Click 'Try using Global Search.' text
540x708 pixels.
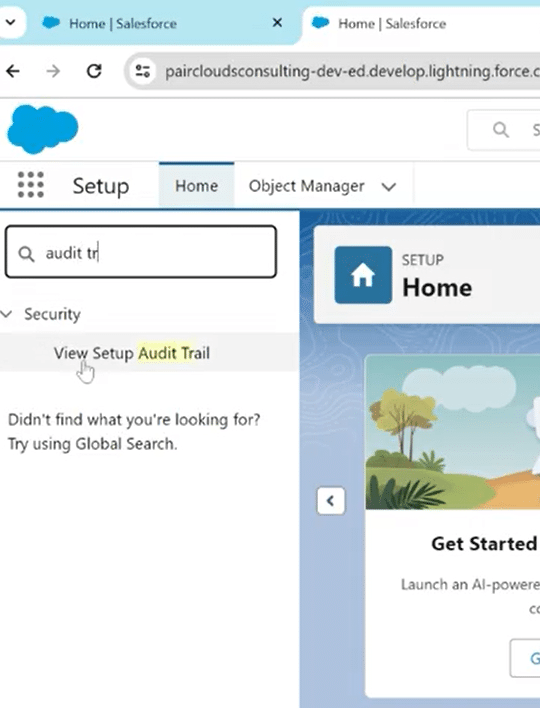[x=92, y=444]
